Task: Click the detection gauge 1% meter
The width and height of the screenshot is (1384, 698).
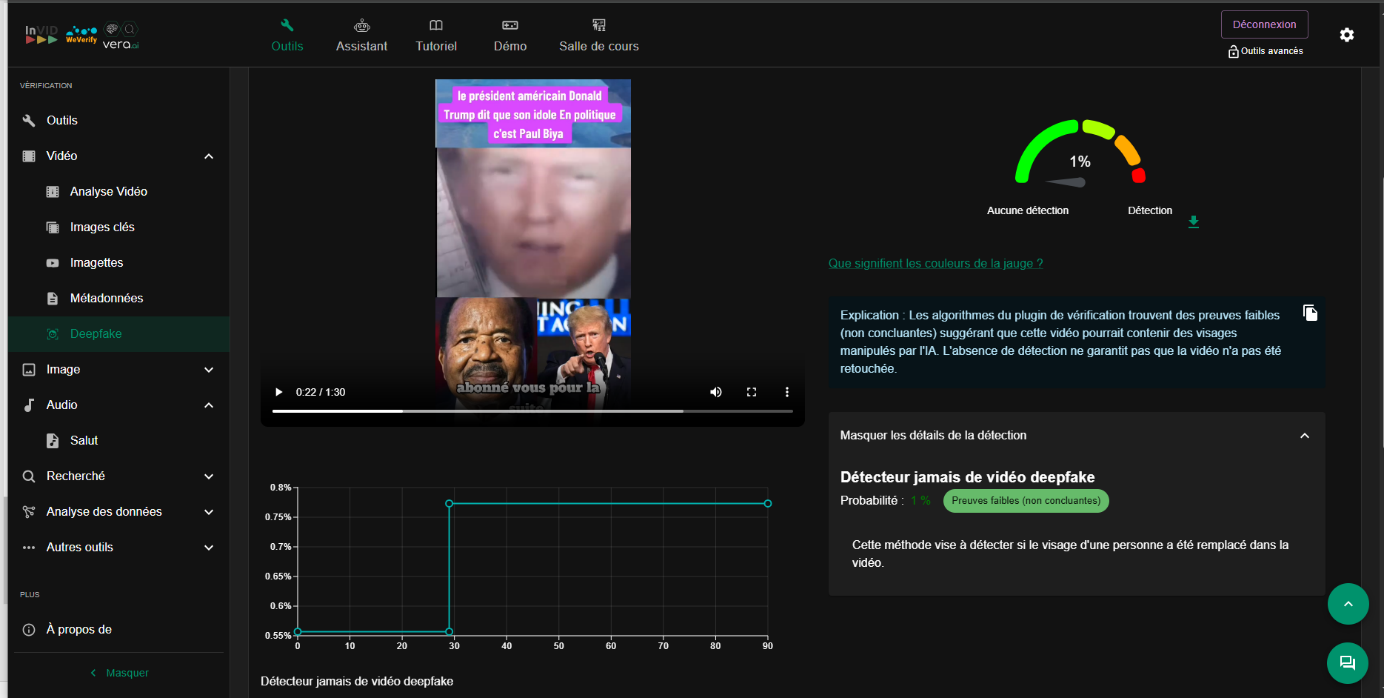Action: click(x=1080, y=152)
